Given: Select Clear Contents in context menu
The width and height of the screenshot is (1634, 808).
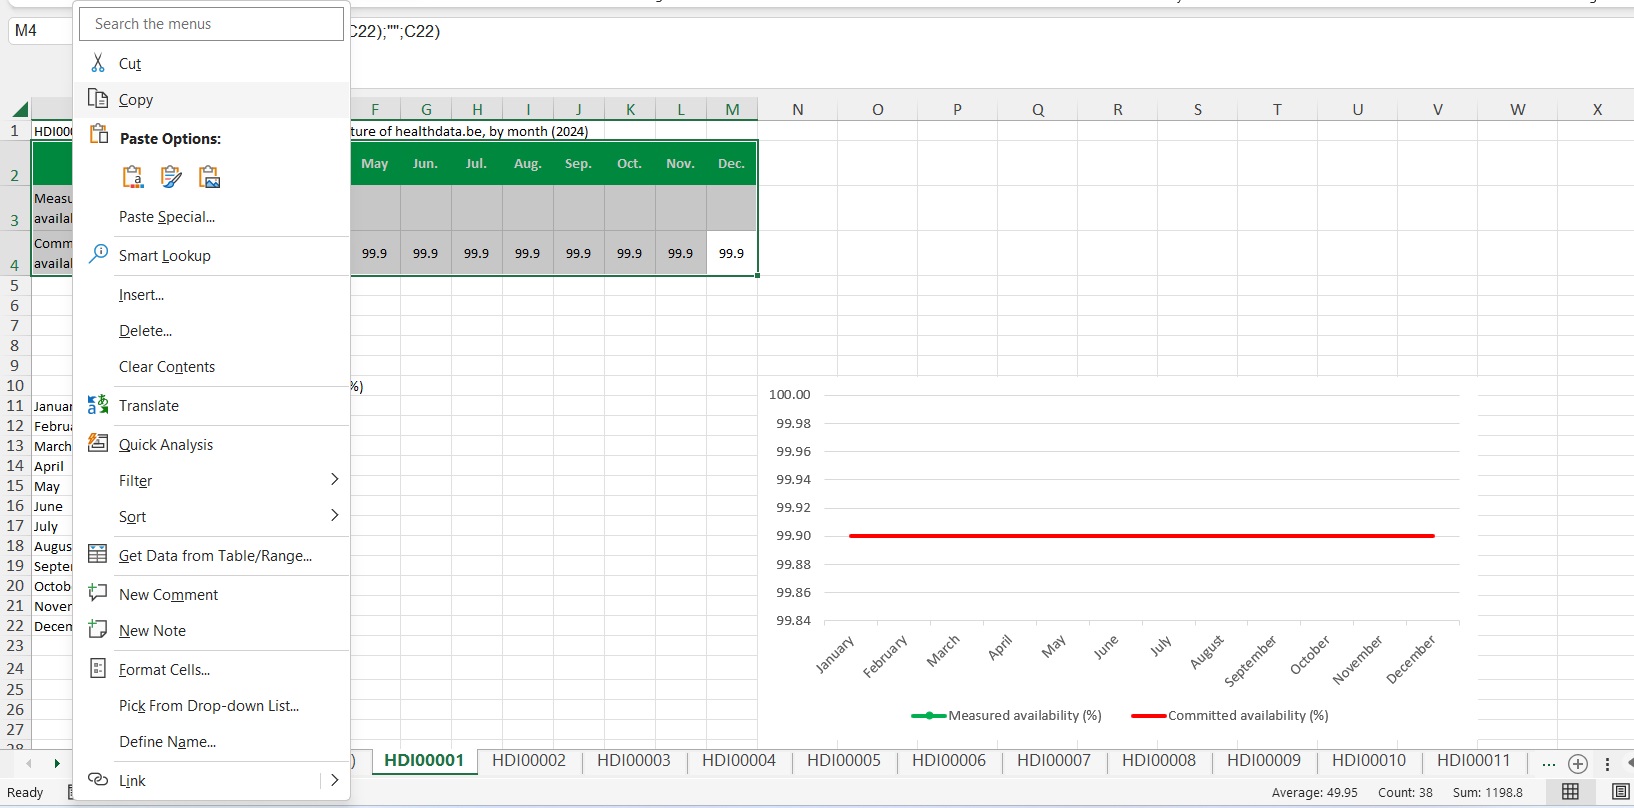Looking at the screenshot, I should tap(166, 367).
